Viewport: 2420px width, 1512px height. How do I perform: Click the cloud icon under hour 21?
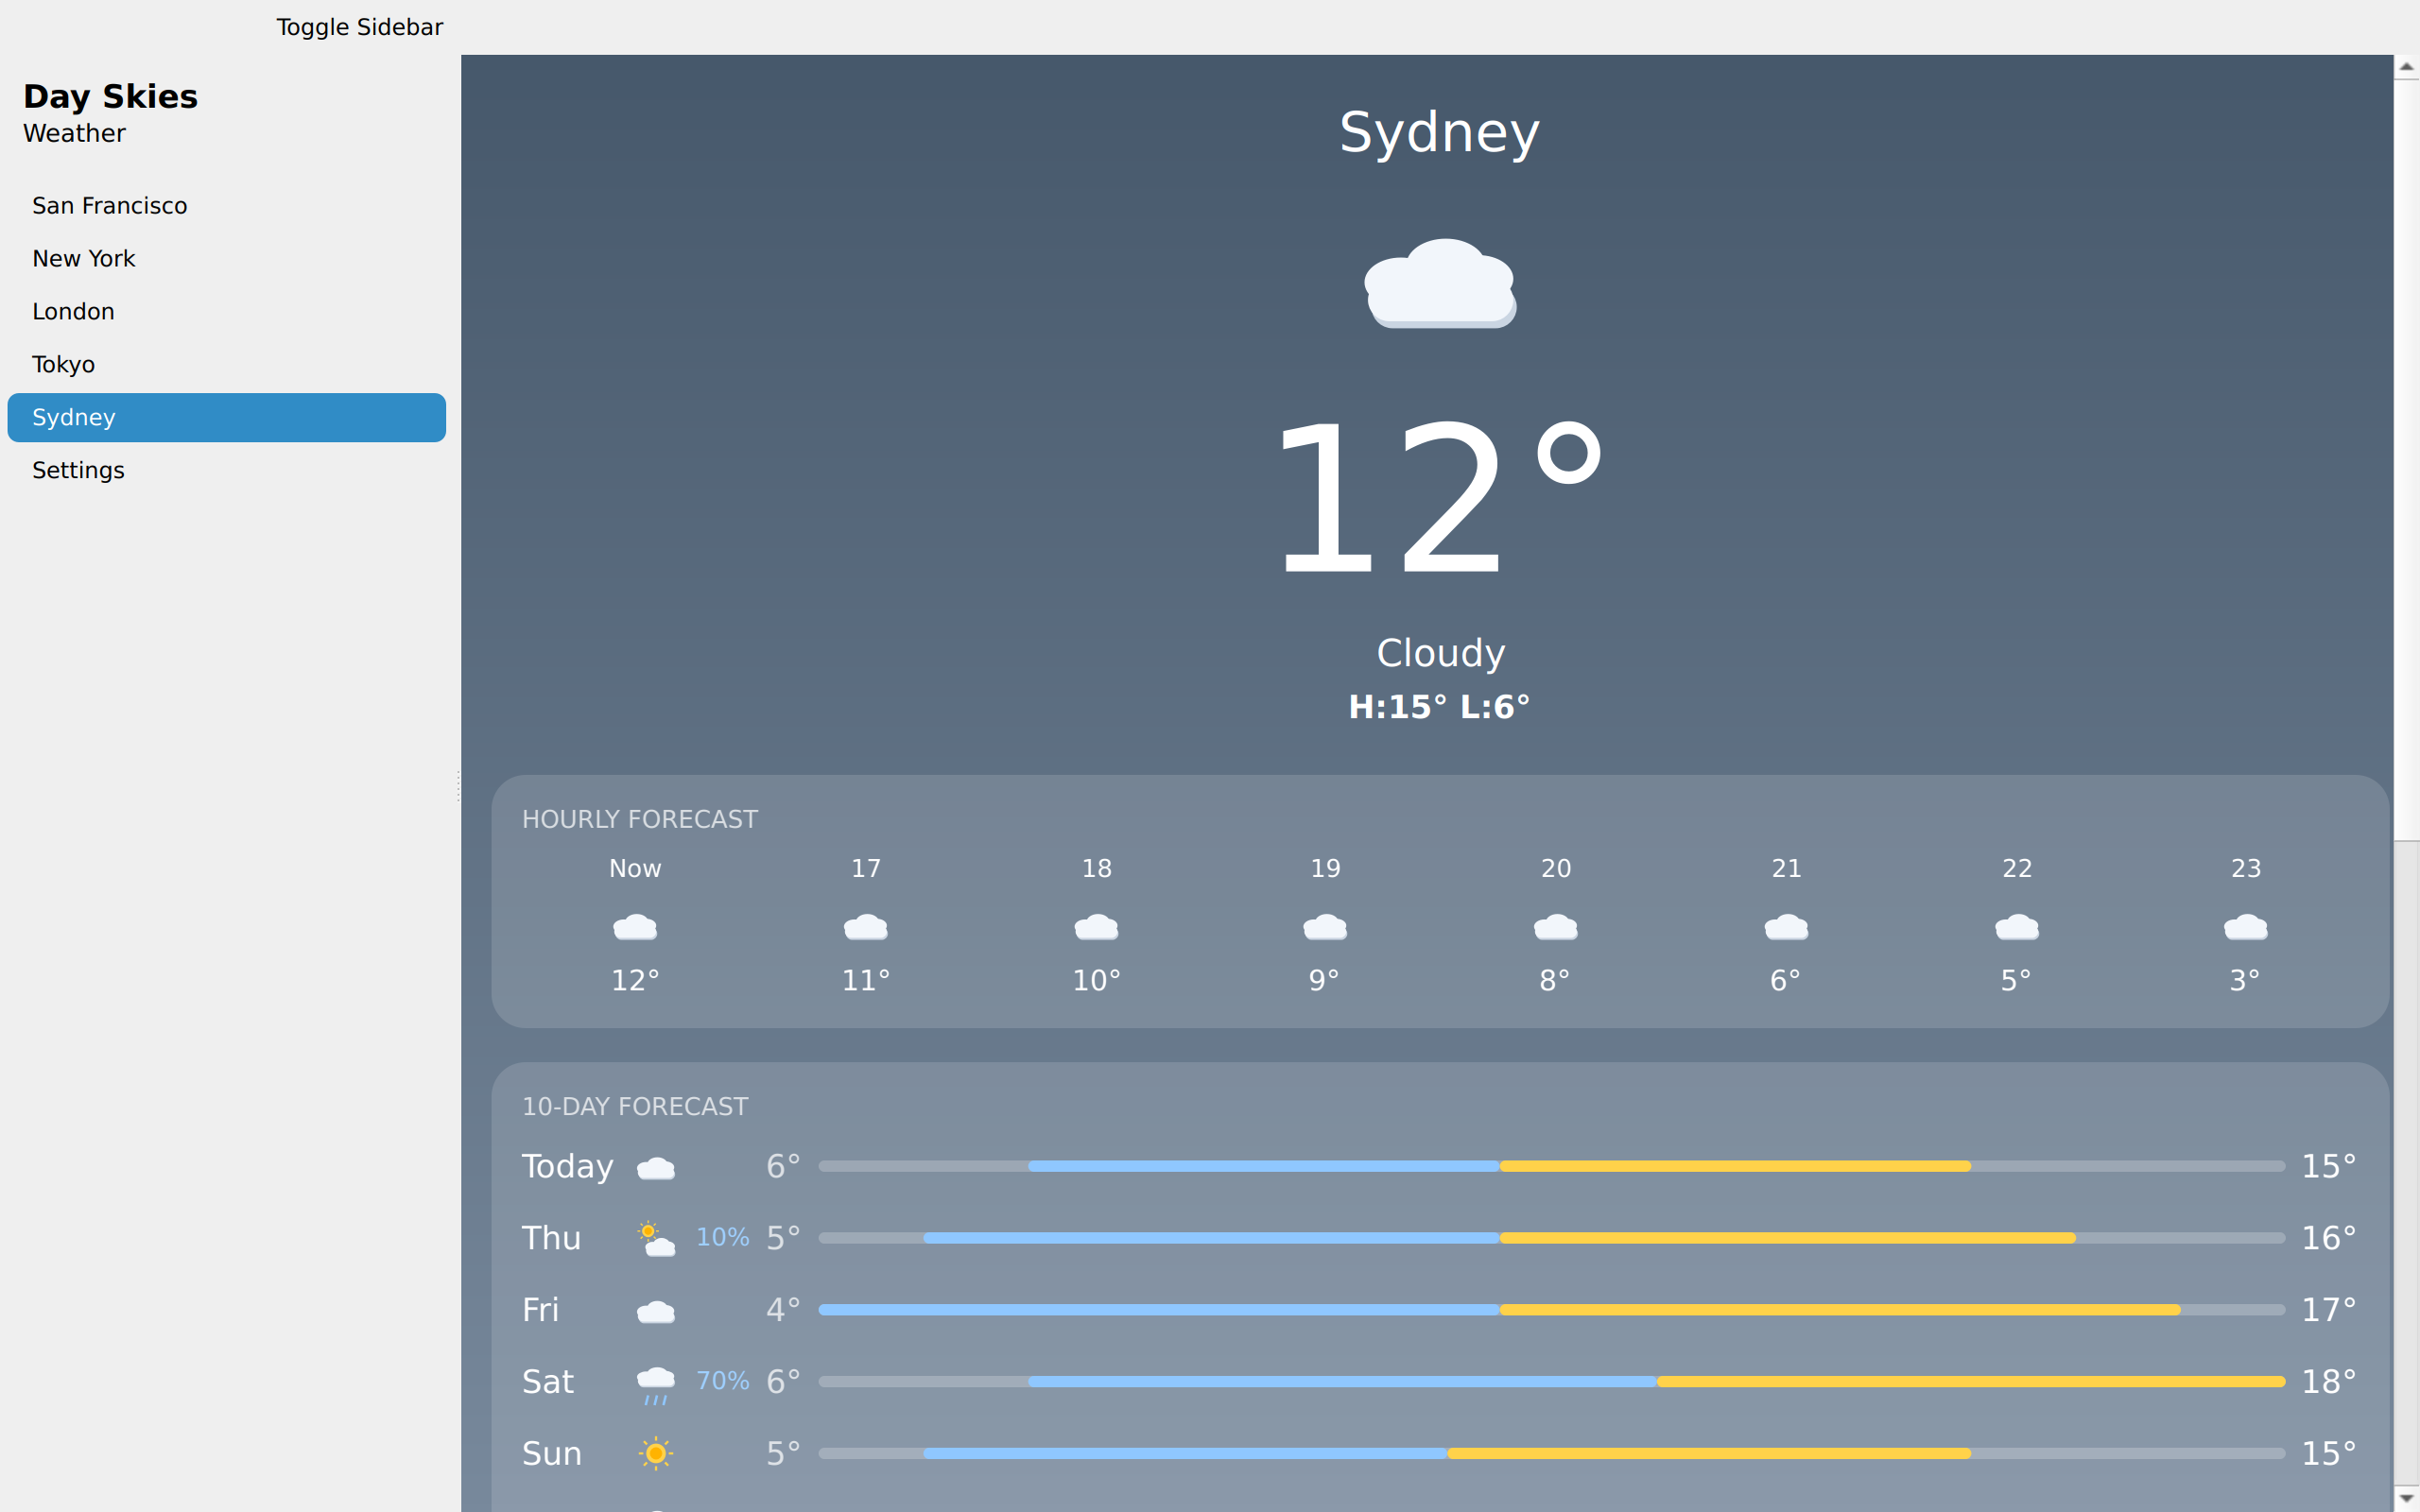pos(1786,927)
